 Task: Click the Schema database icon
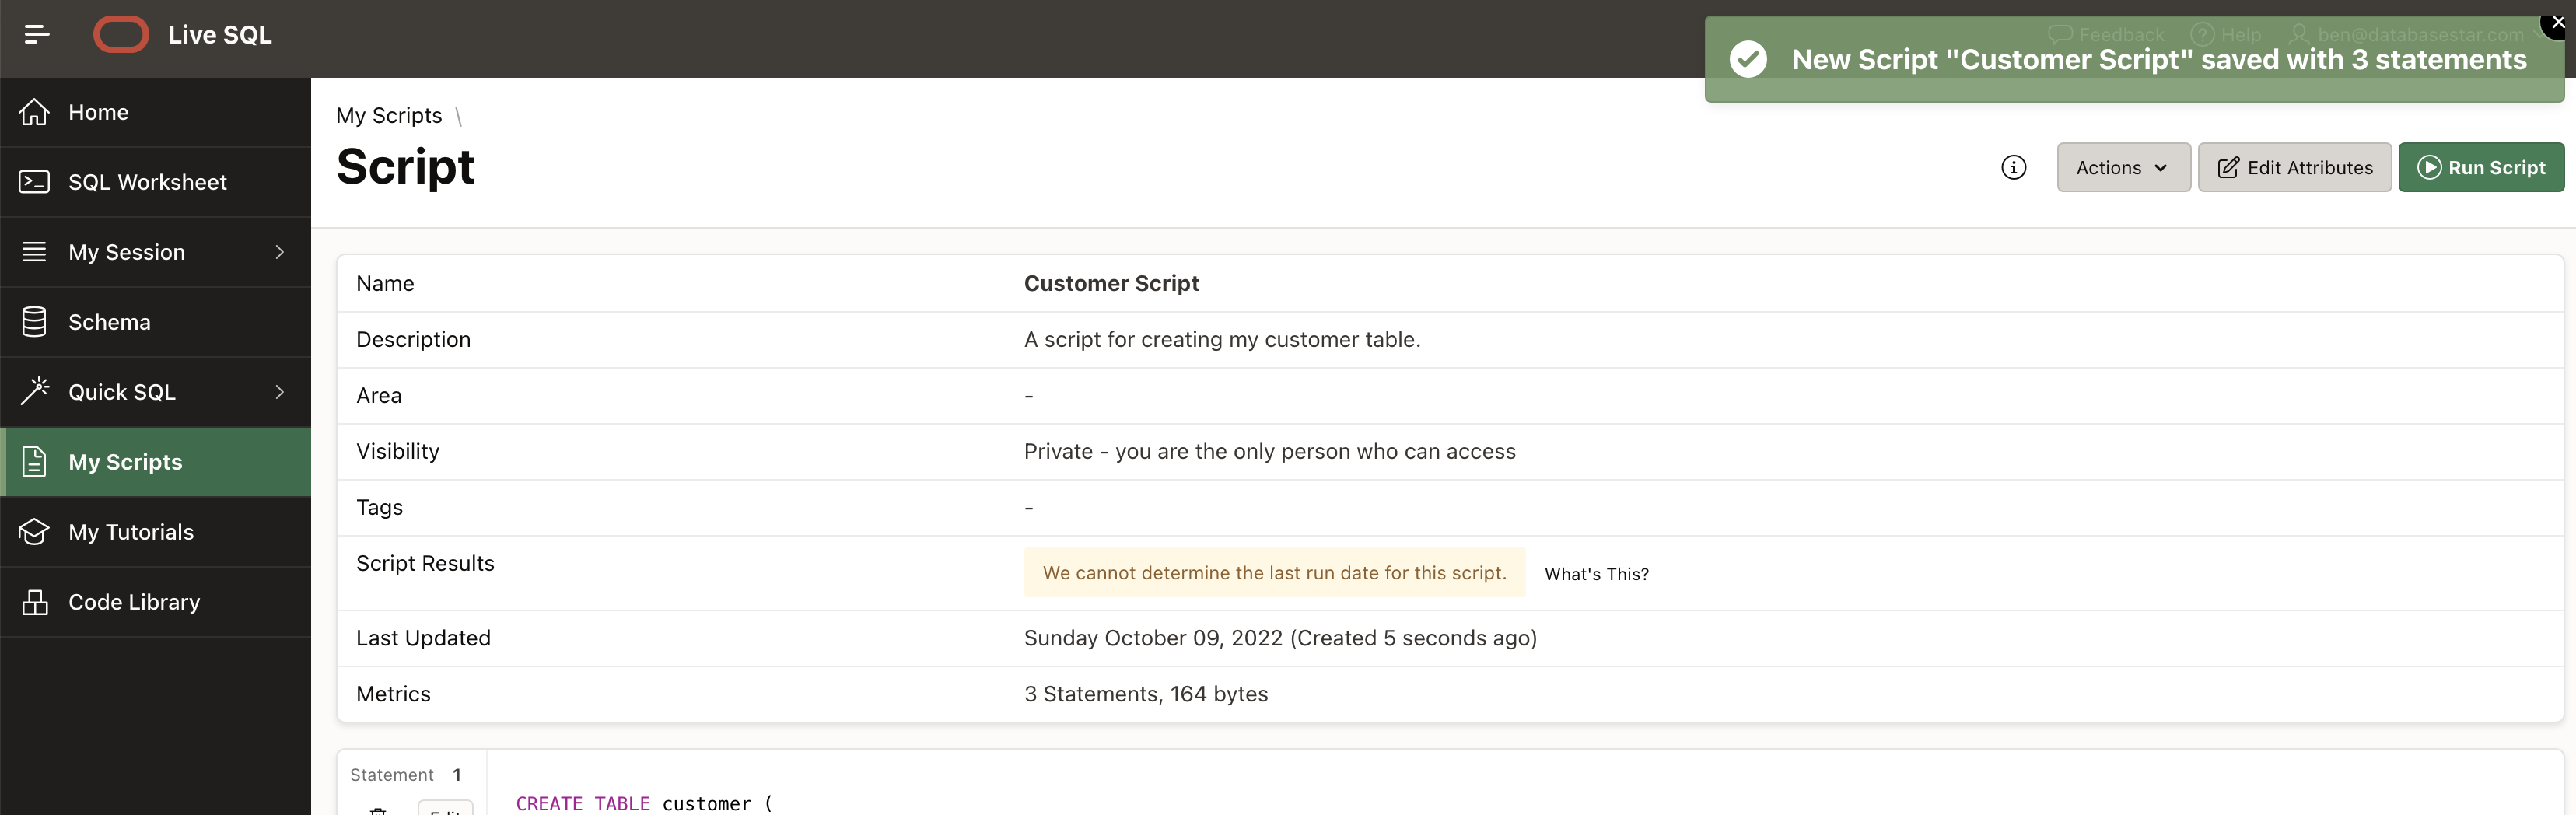tap(35, 322)
